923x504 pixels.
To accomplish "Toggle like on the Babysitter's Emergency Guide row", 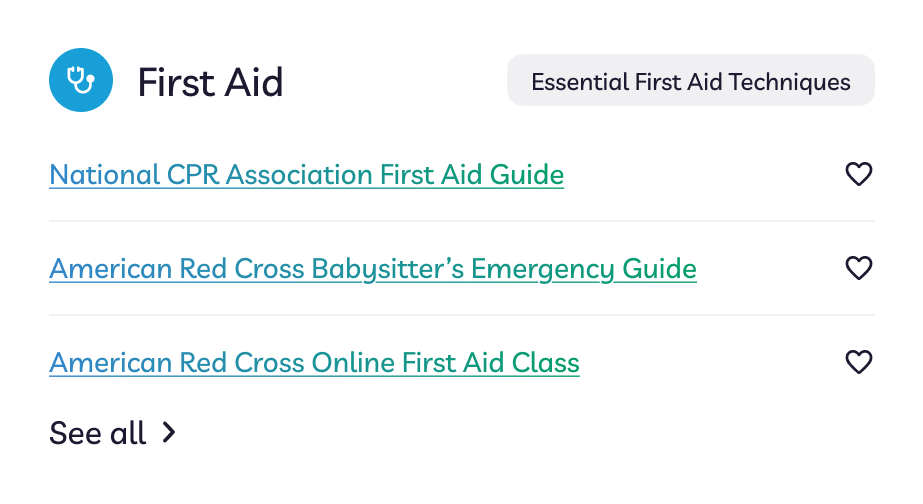I will 858,268.
